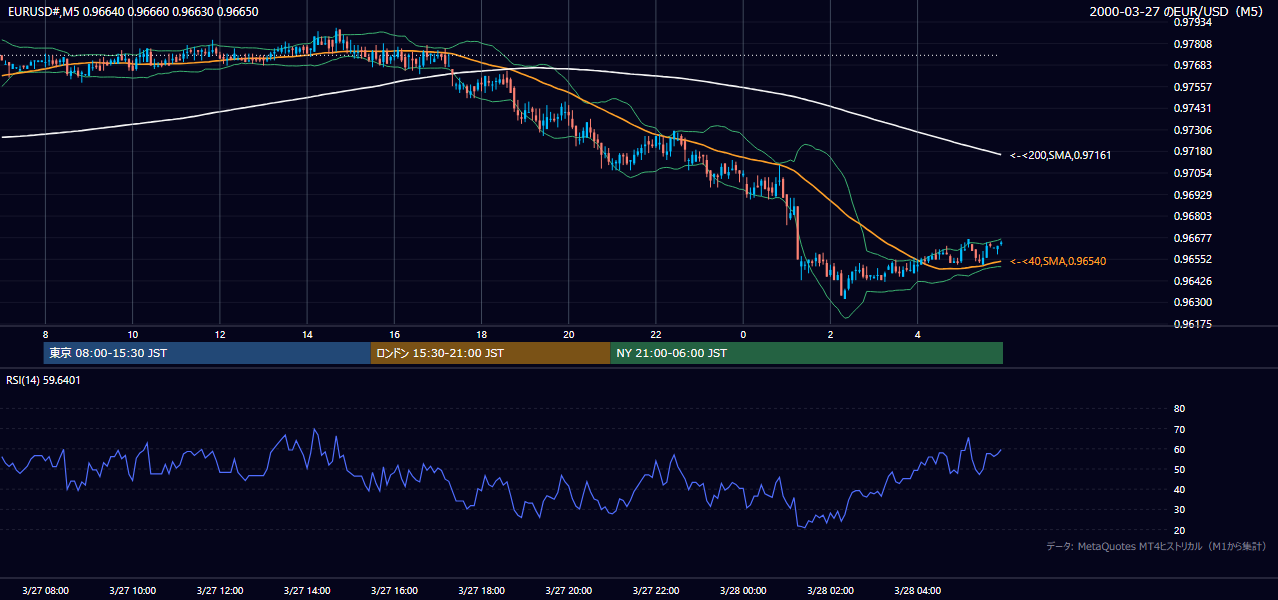
Task: Click price axis value 0.97306
Action: coord(1192,130)
